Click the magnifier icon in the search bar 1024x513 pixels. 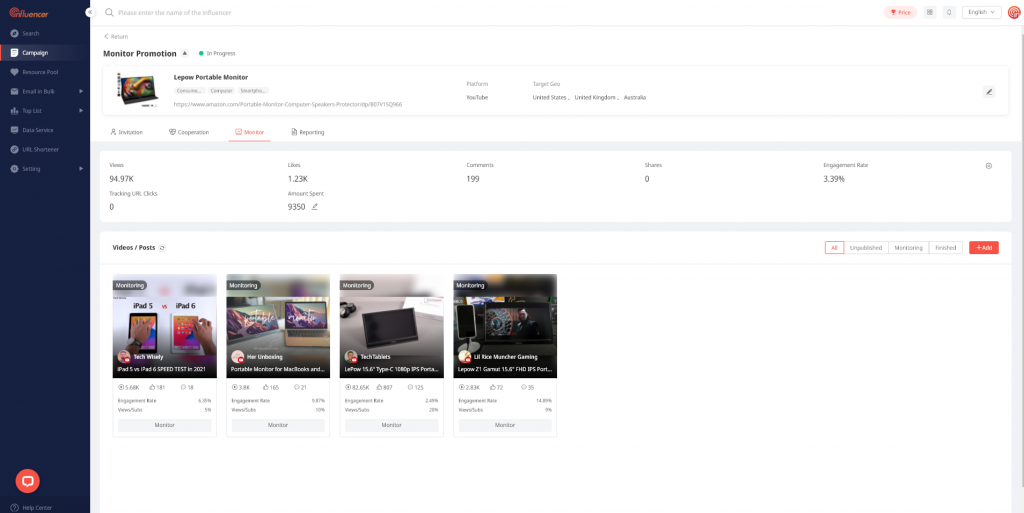109,12
